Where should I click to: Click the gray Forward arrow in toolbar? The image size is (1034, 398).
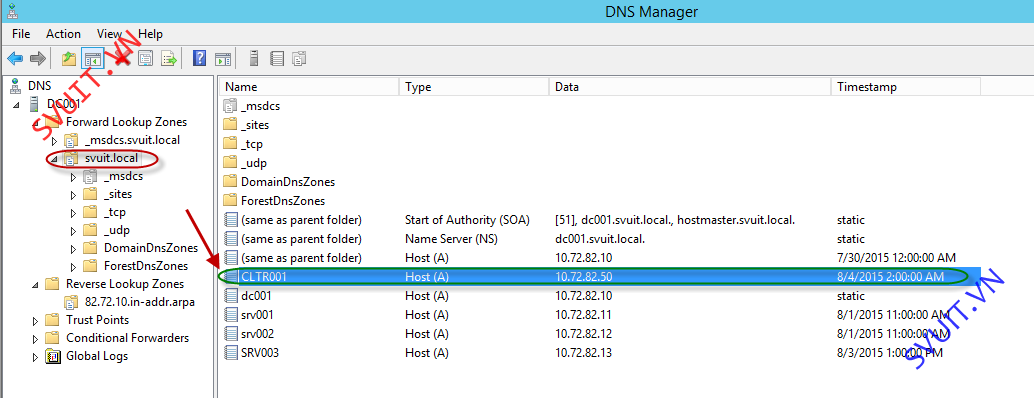38,59
